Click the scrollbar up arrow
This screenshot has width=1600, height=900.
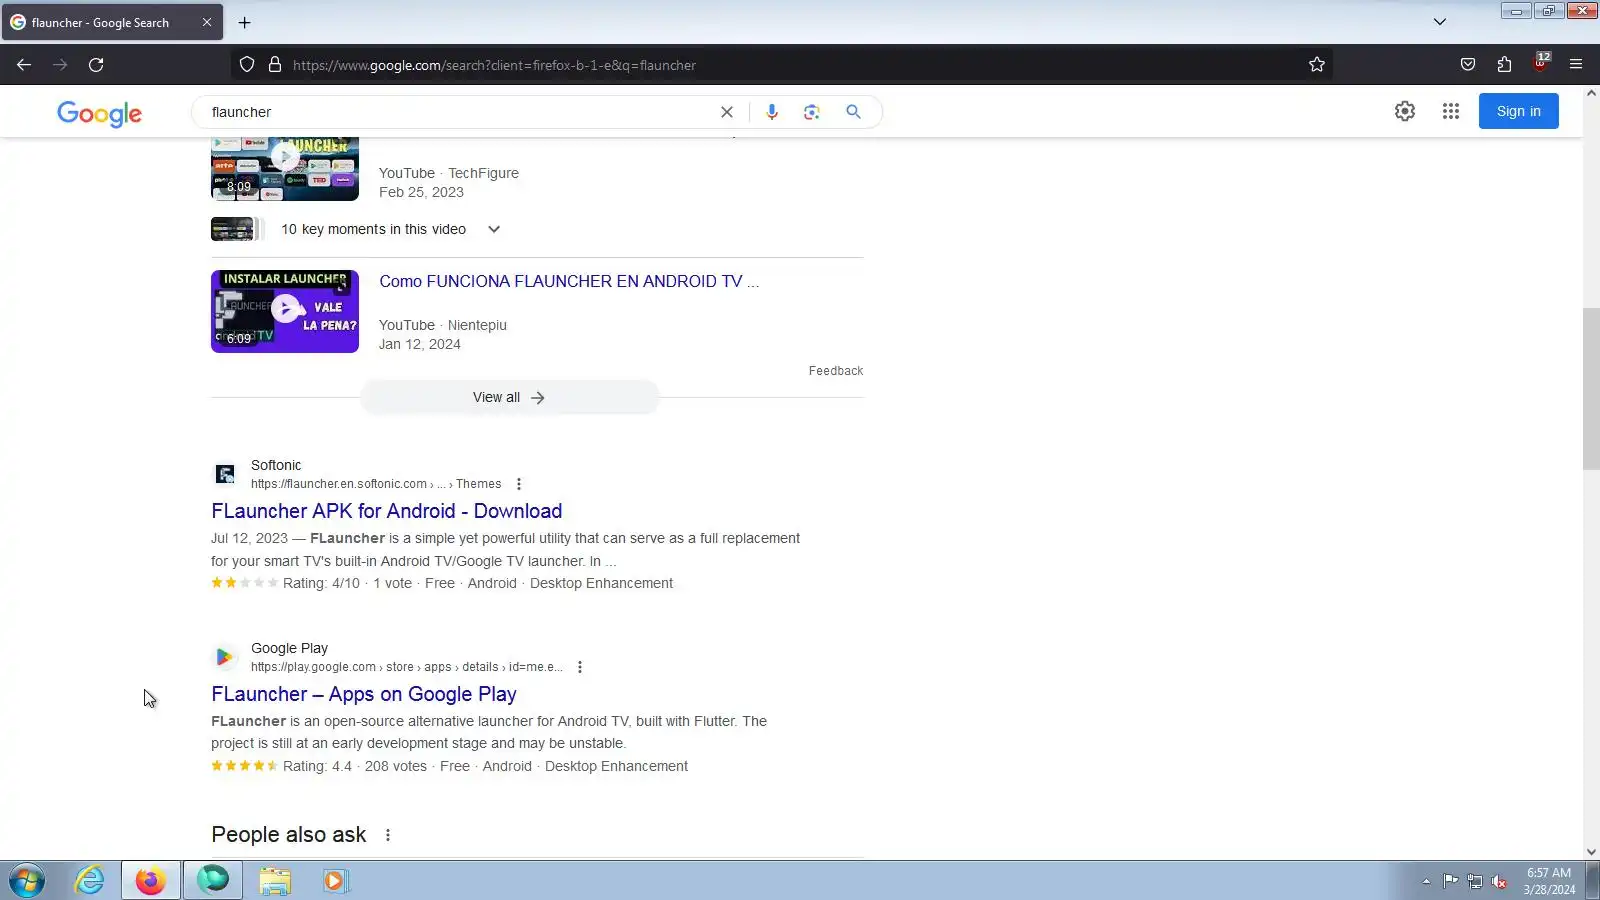pyautogui.click(x=1591, y=93)
